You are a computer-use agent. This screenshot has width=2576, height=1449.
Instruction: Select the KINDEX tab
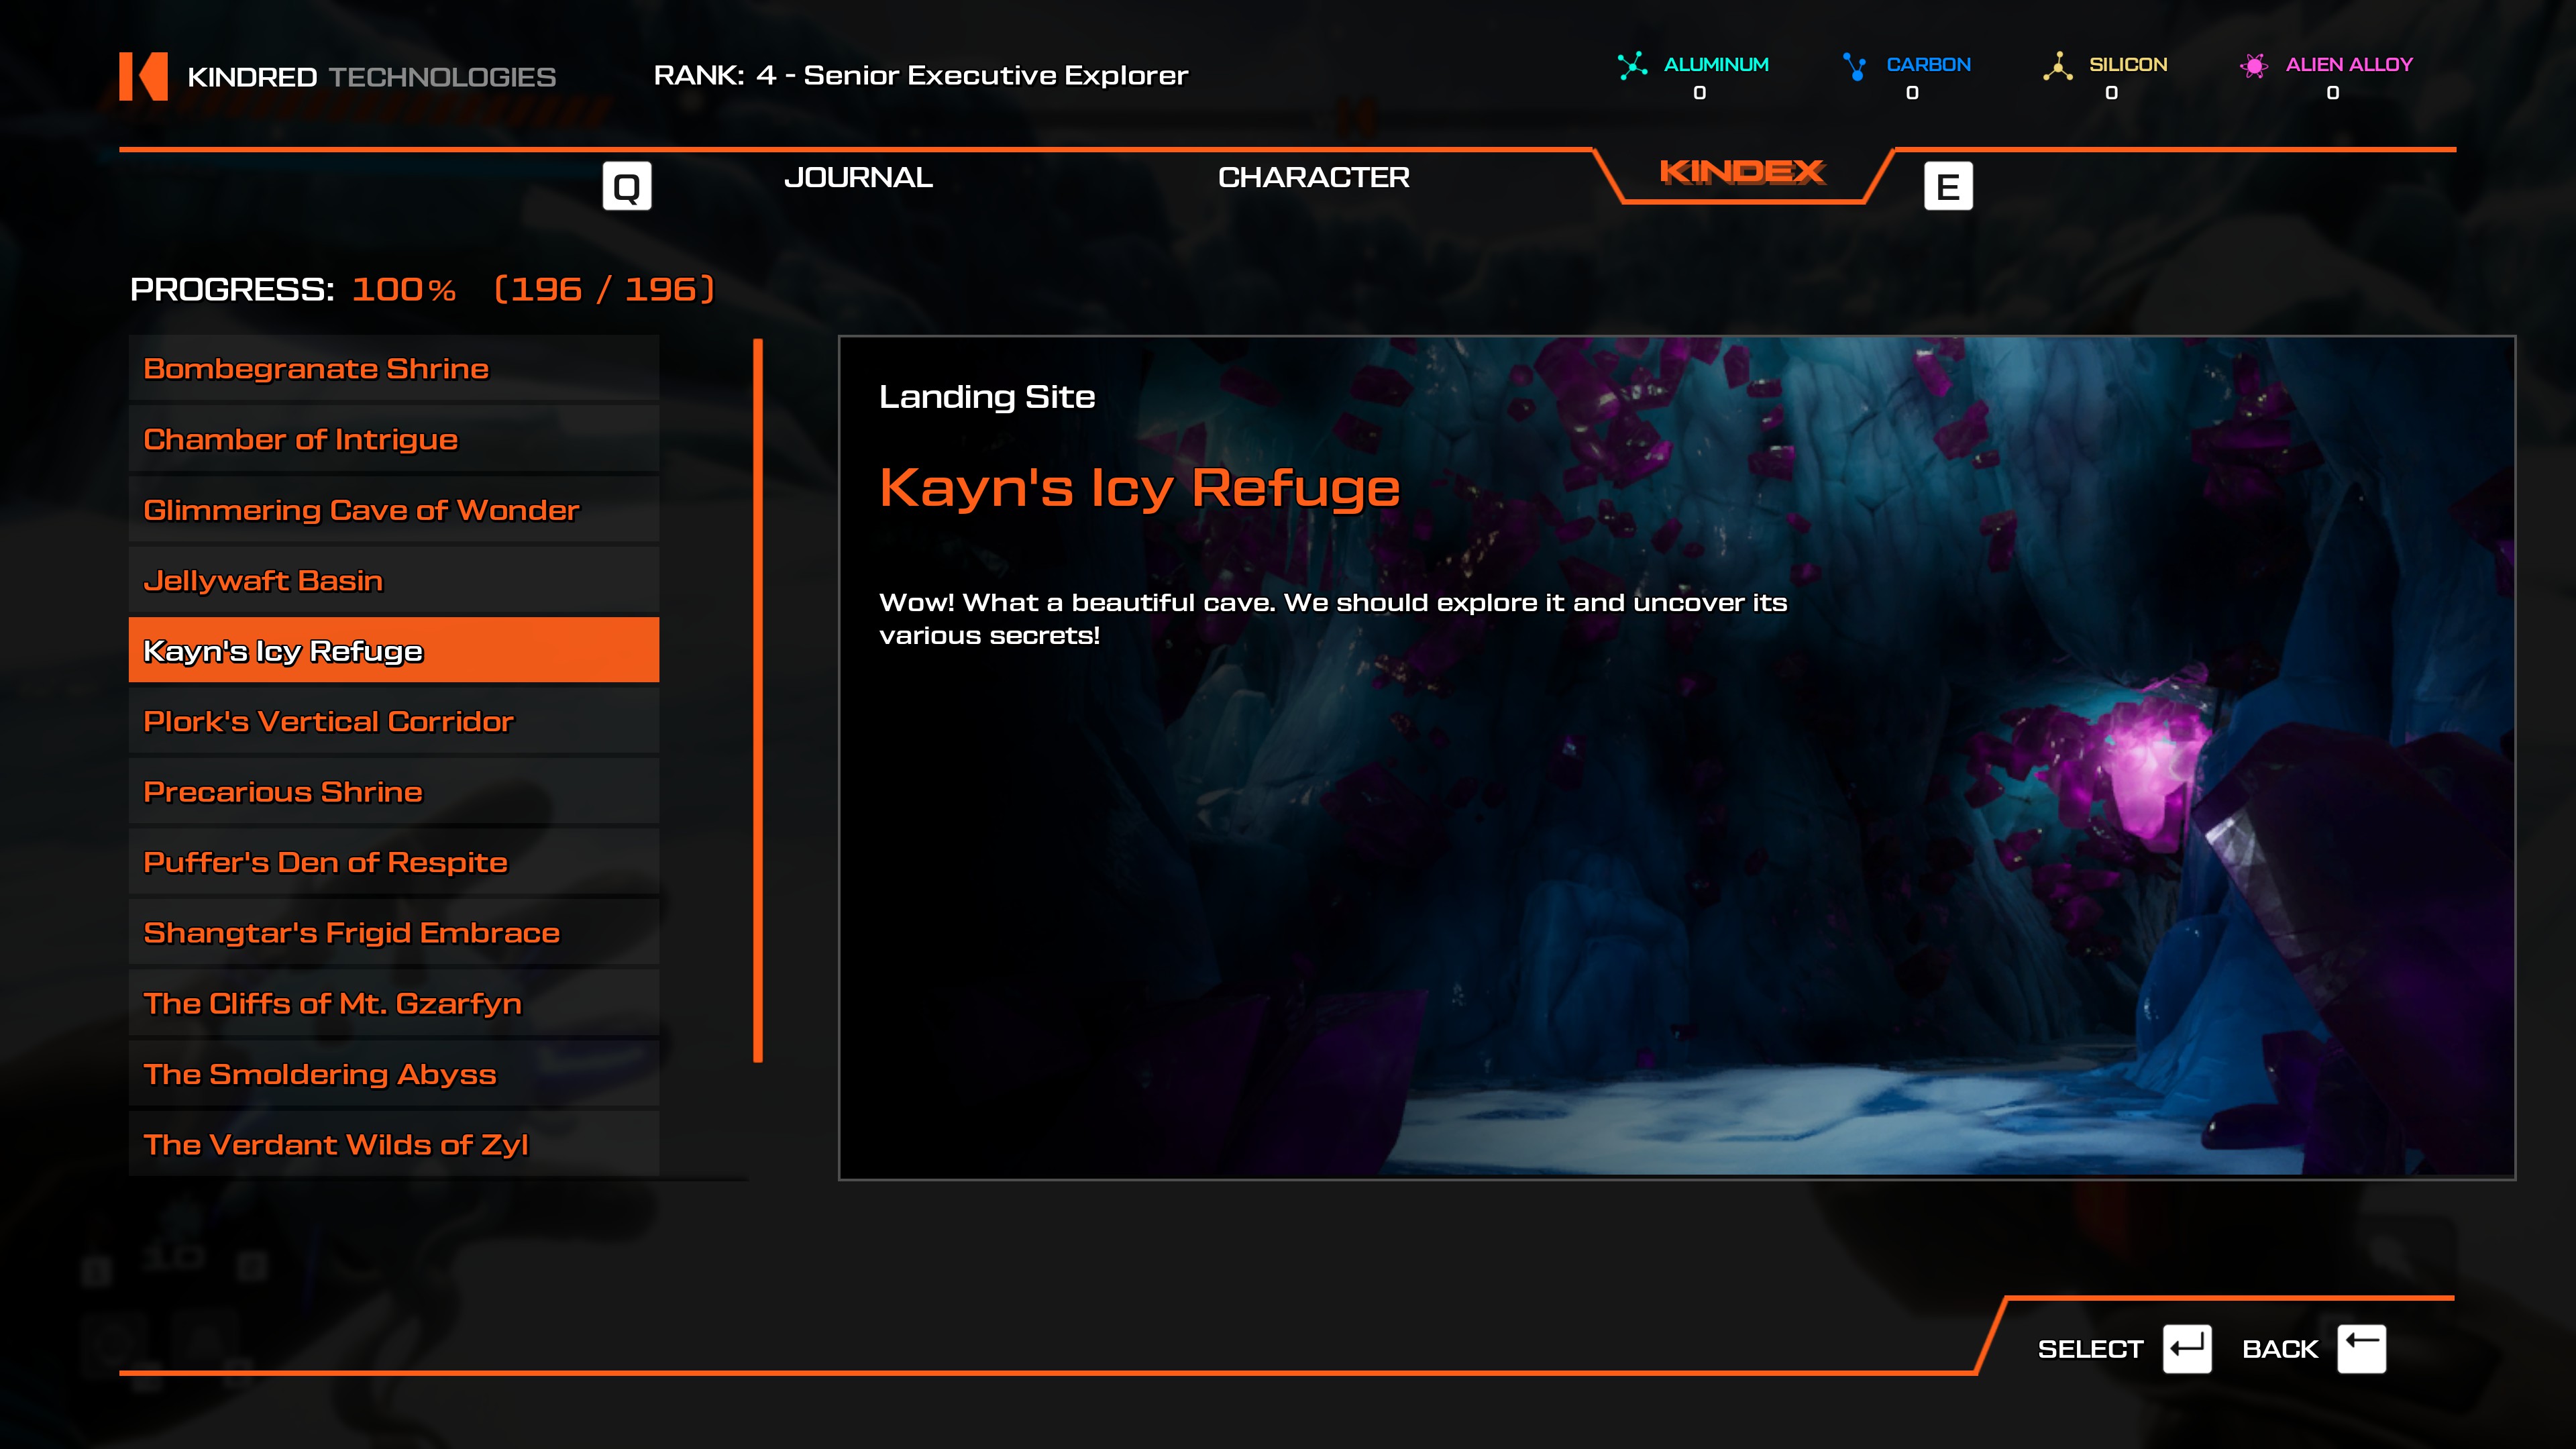coord(1742,172)
